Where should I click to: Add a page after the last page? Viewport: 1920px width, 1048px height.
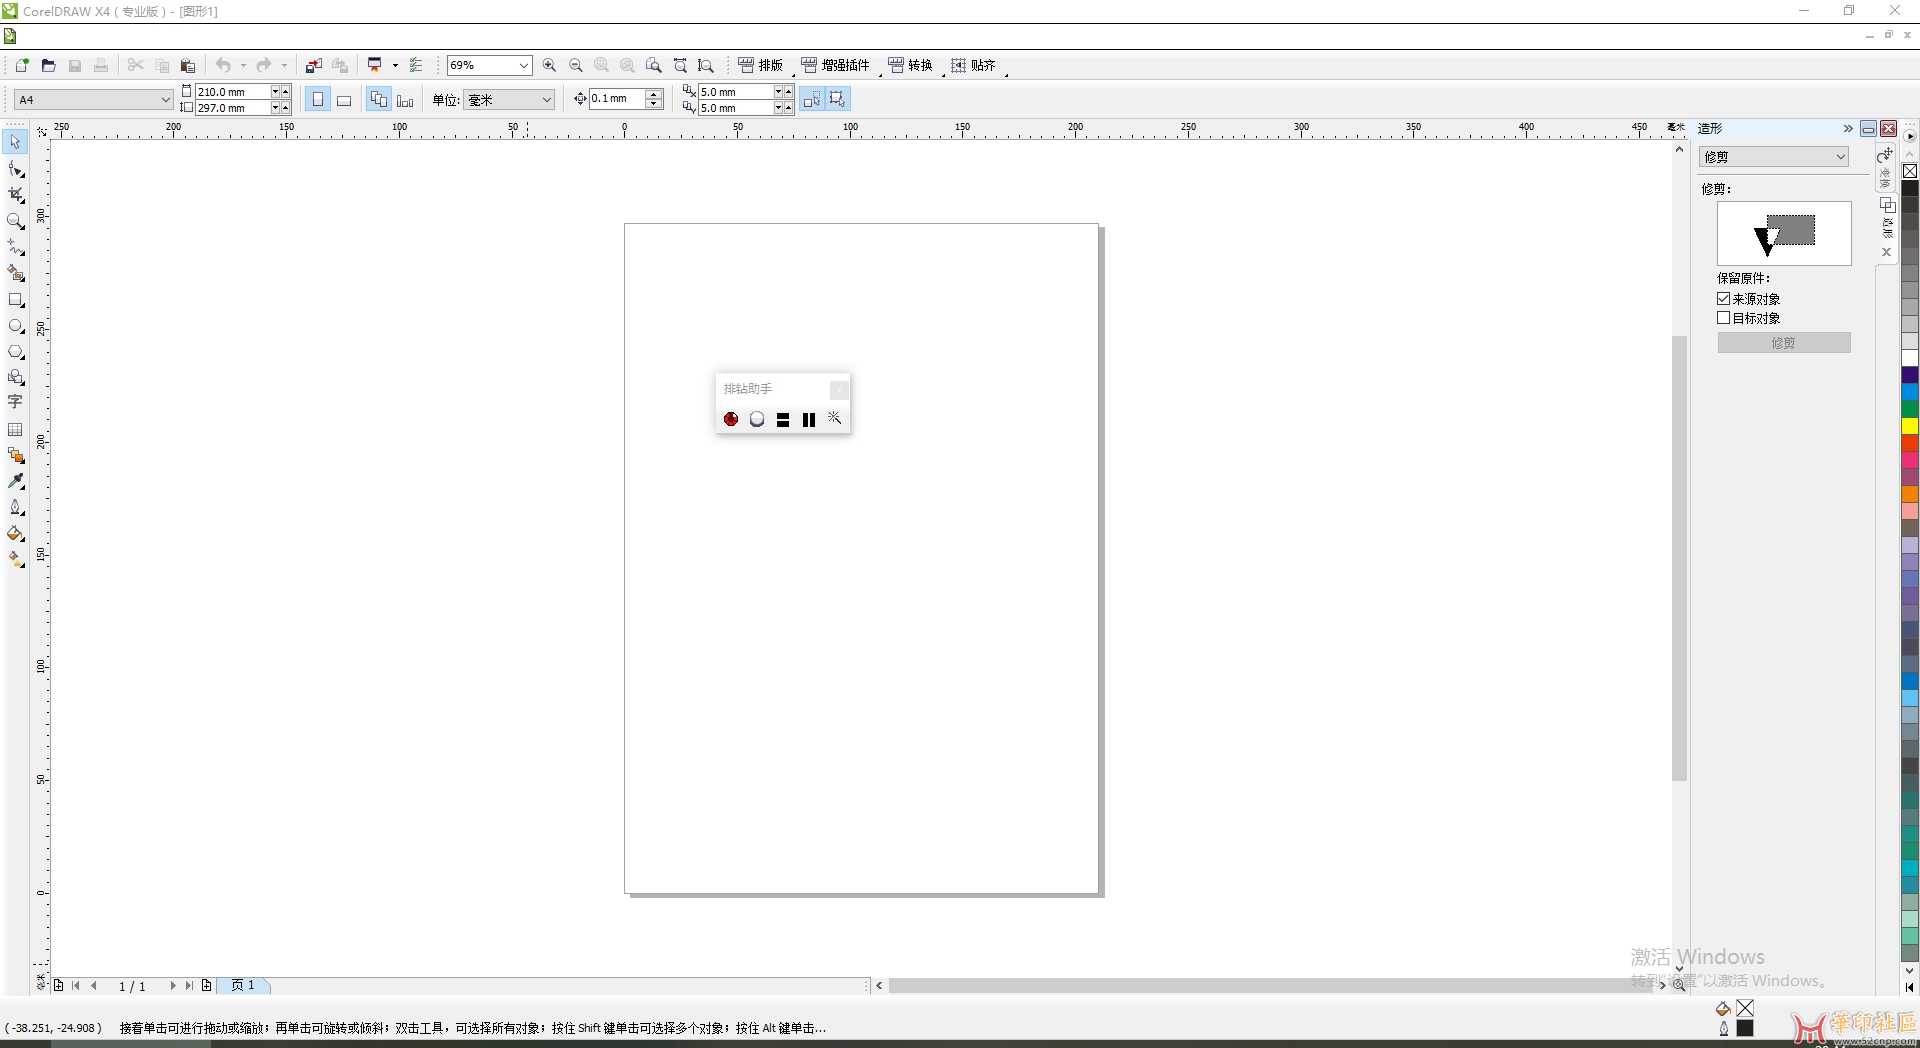207,985
